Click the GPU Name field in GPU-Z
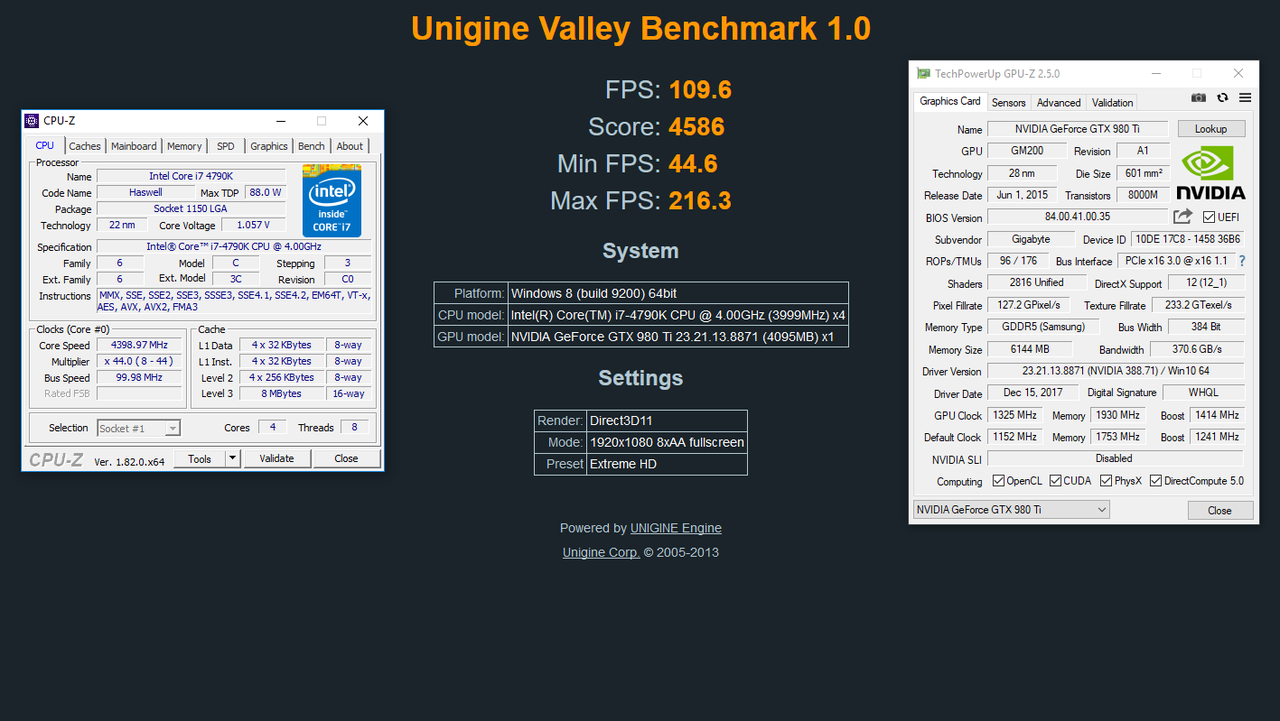Image resolution: width=1280 pixels, height=721 pixels. click(1078, 129)
